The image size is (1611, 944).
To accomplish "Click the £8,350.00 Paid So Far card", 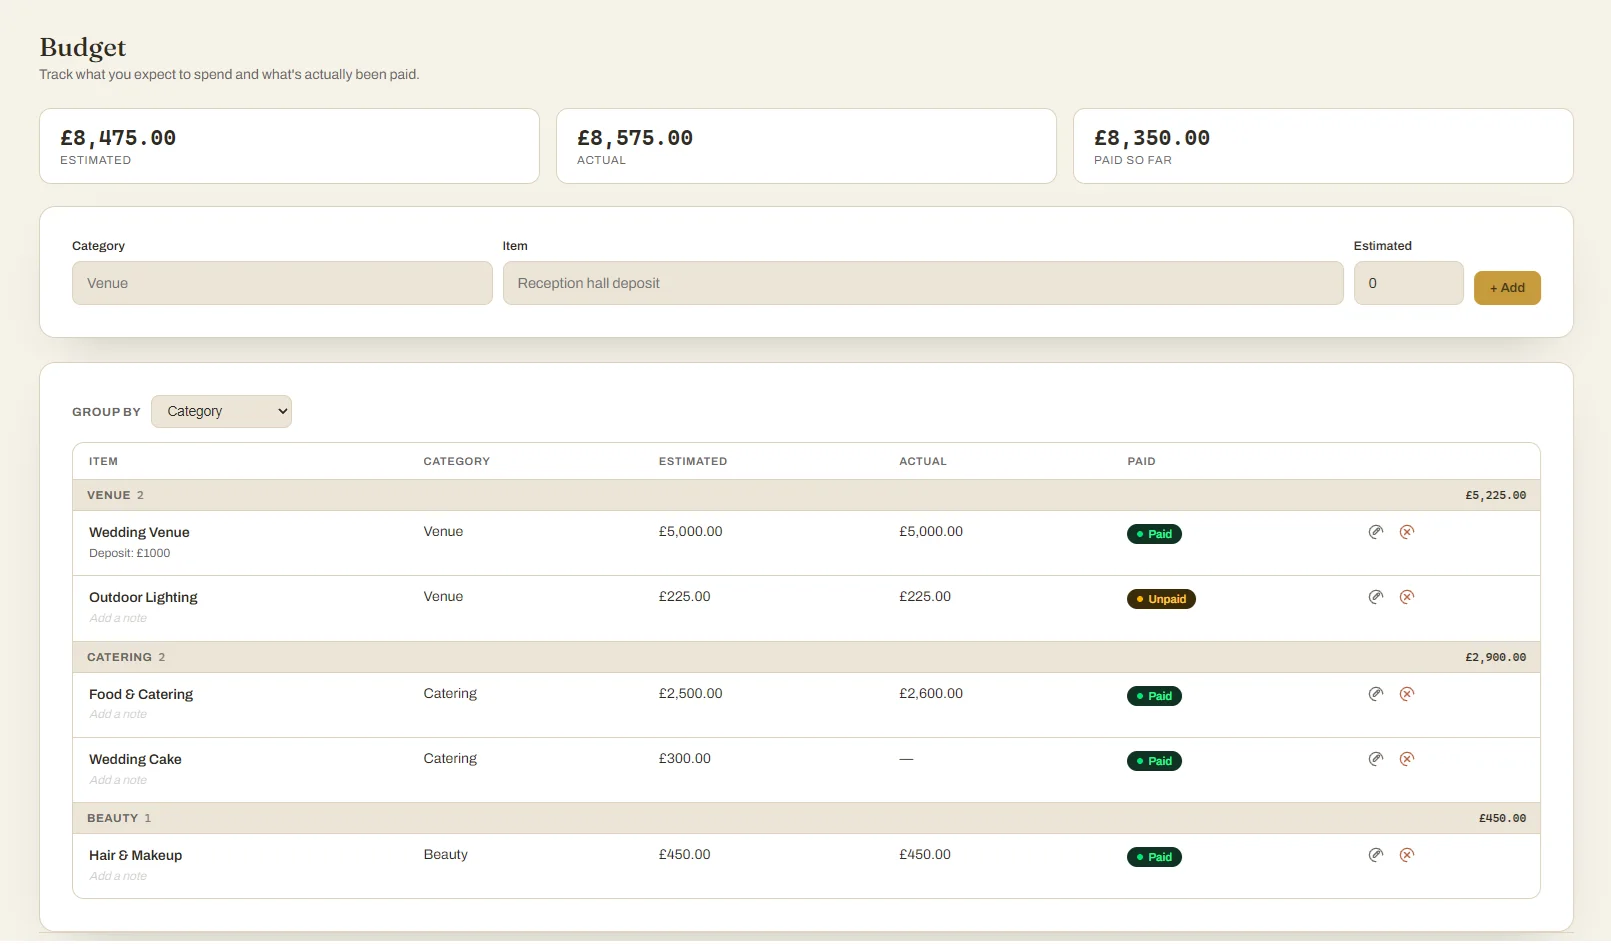I will coord(1323,146).
